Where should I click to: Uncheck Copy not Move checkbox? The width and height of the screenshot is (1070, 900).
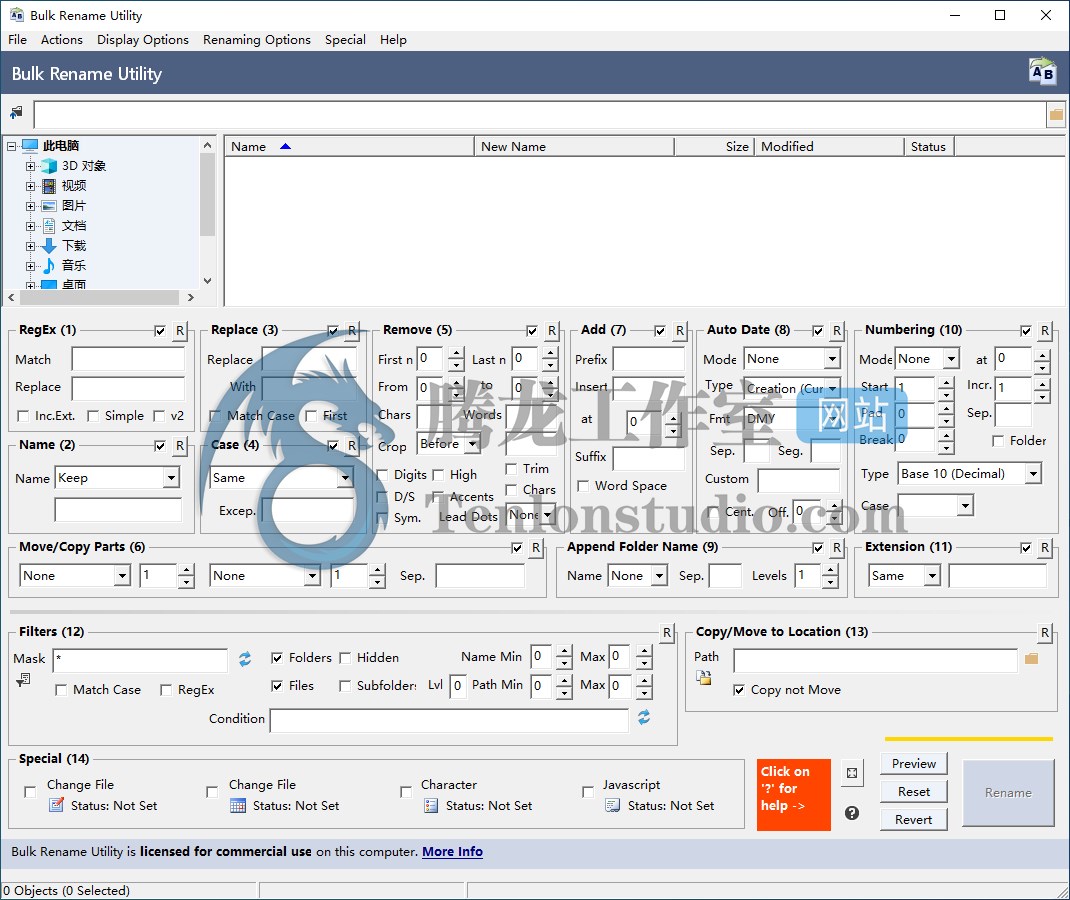tap(739, 690)
